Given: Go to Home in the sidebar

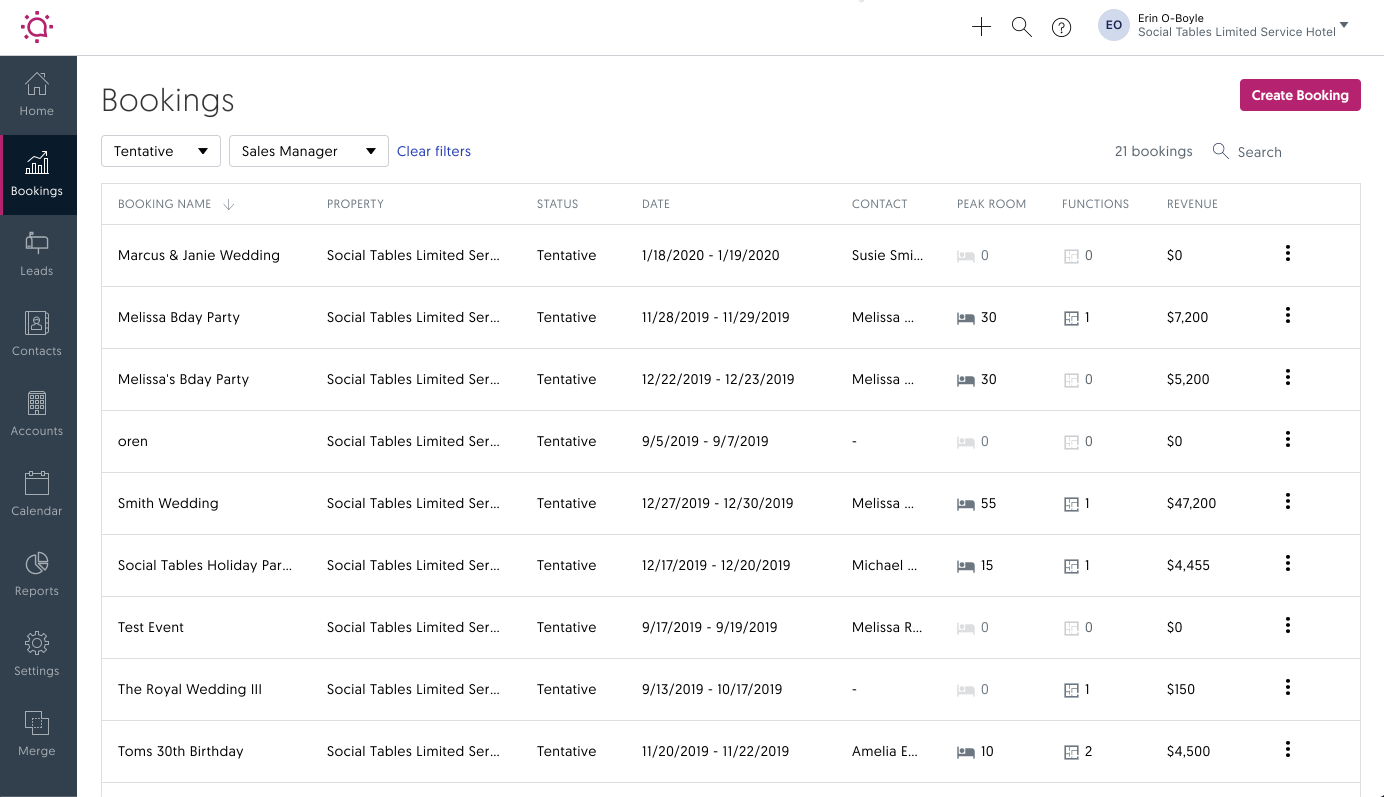Looking at the screenshot, I should pos(37,93).
